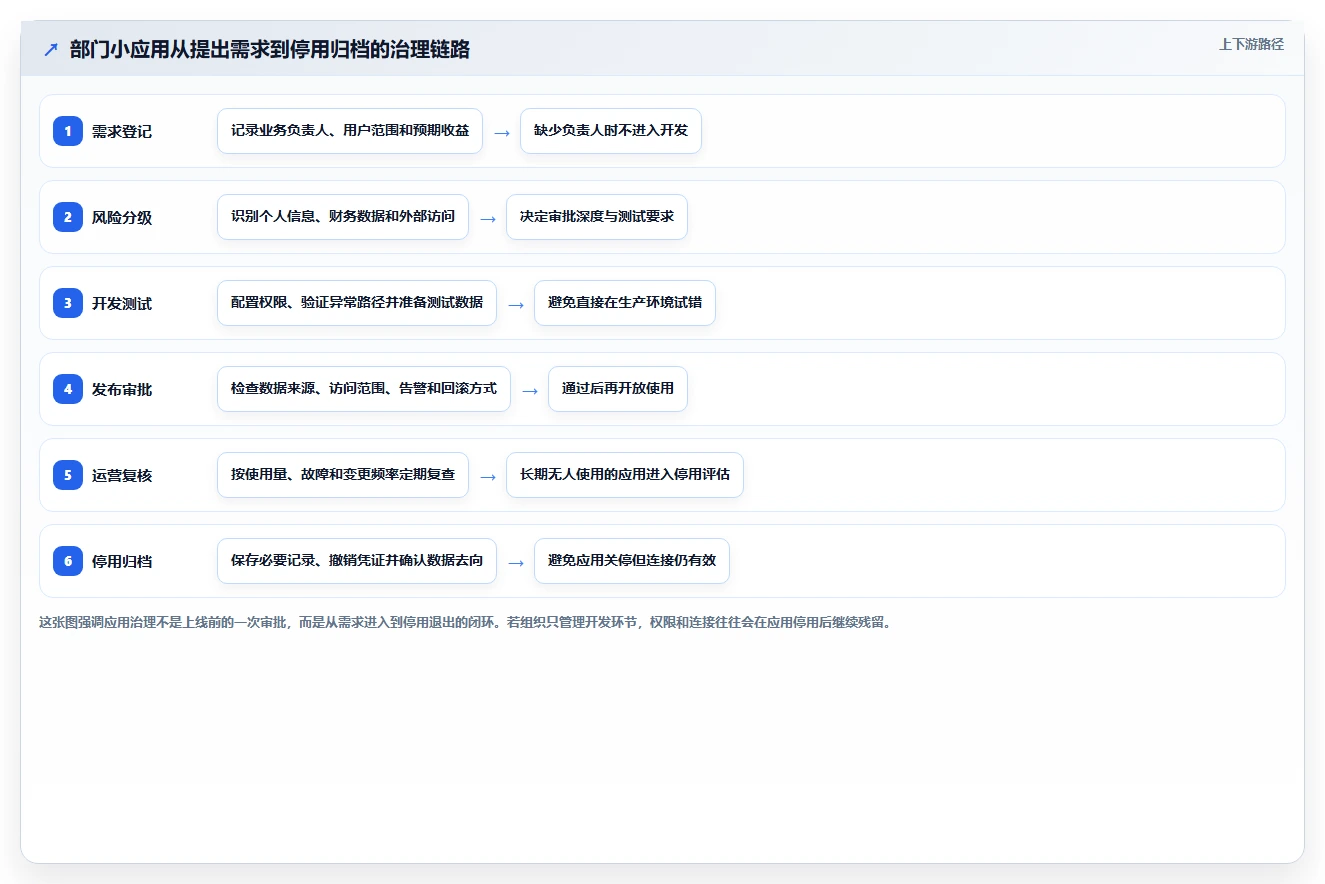
Task: Open the 识别个人信息、财务数据和外部访问 card
Action: [x=343, y=217]
